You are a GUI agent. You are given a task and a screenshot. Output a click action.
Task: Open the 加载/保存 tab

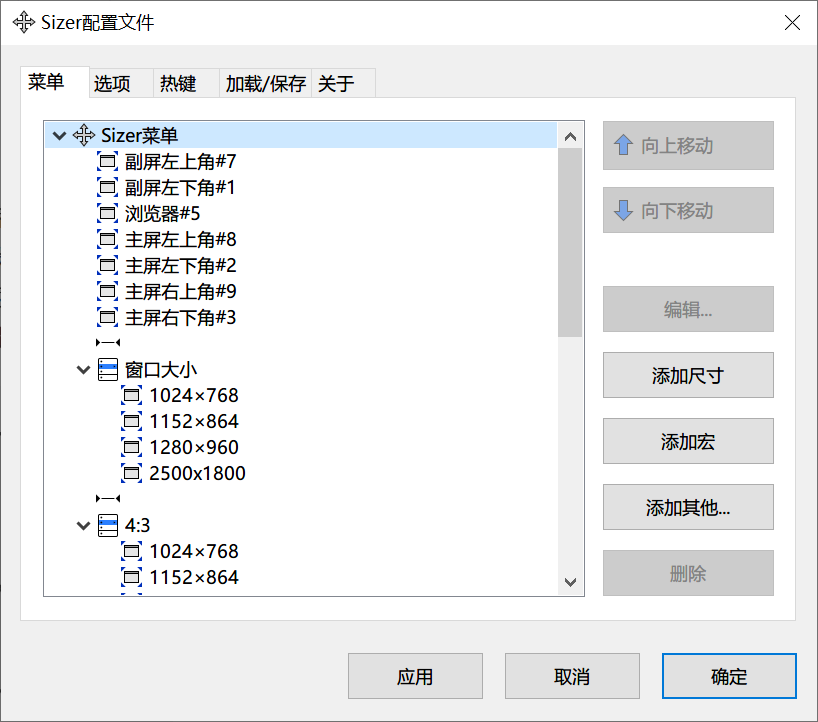(266, 83)
